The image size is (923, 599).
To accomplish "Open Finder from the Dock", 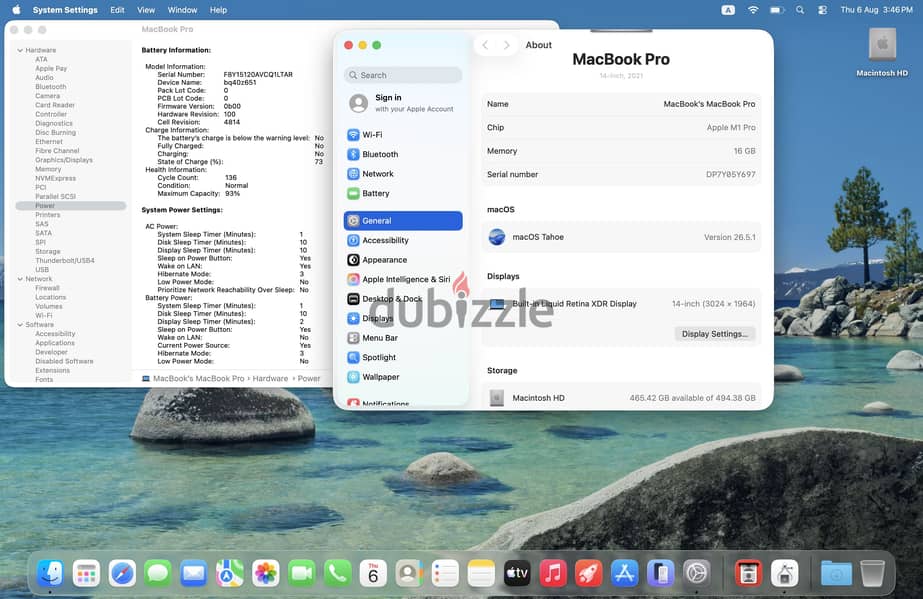I will coord(50,573).
